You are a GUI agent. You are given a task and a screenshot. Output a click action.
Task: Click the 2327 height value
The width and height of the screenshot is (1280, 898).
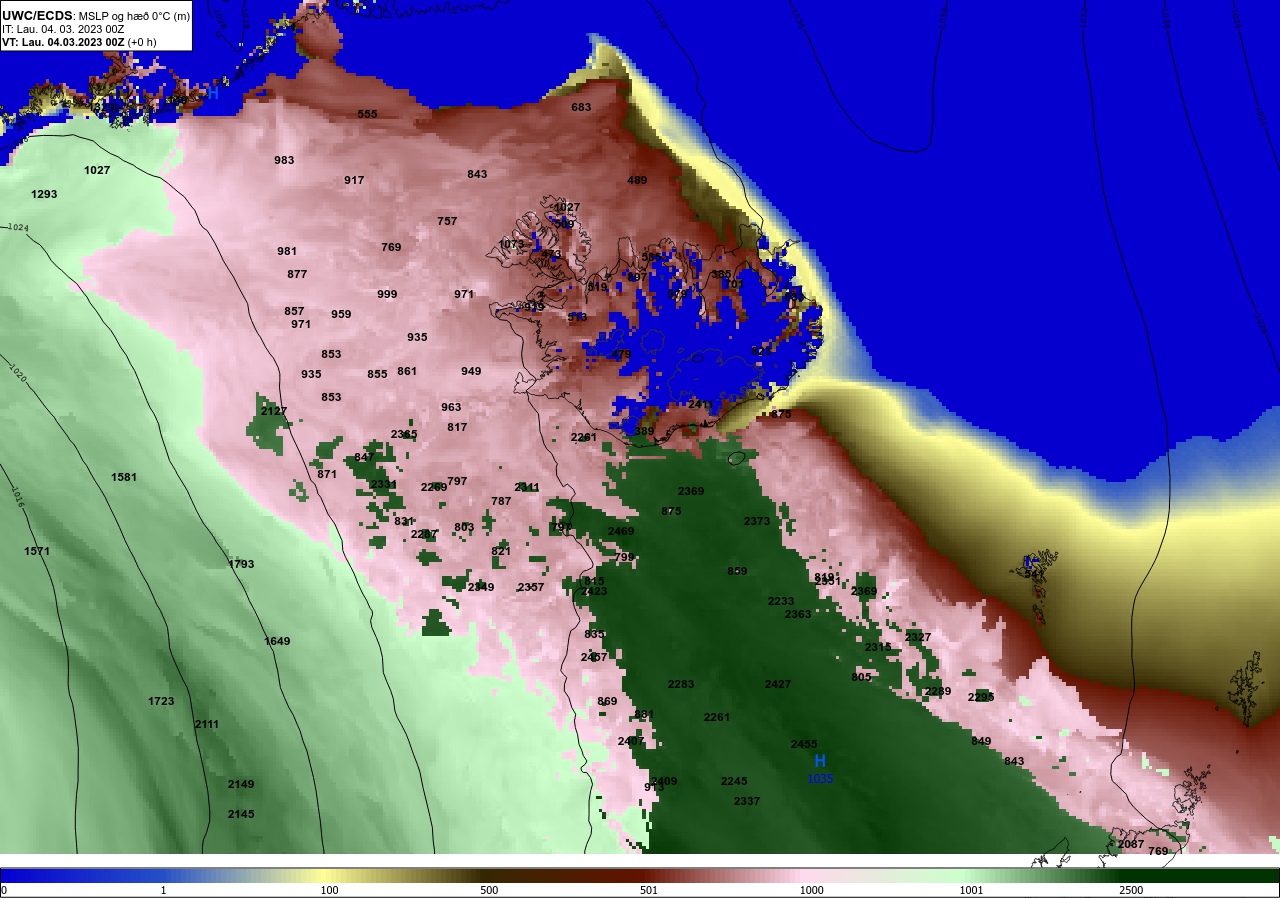918,637
